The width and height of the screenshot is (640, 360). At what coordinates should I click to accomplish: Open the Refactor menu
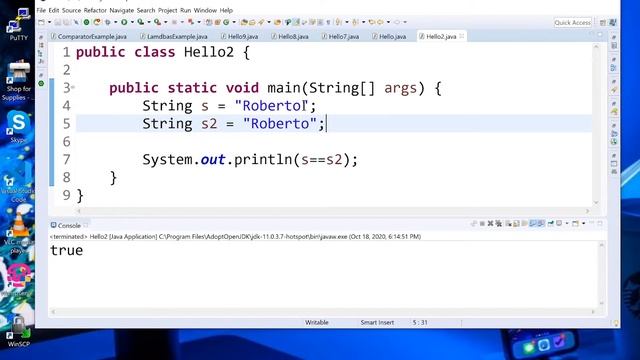(x=95, y=10)
